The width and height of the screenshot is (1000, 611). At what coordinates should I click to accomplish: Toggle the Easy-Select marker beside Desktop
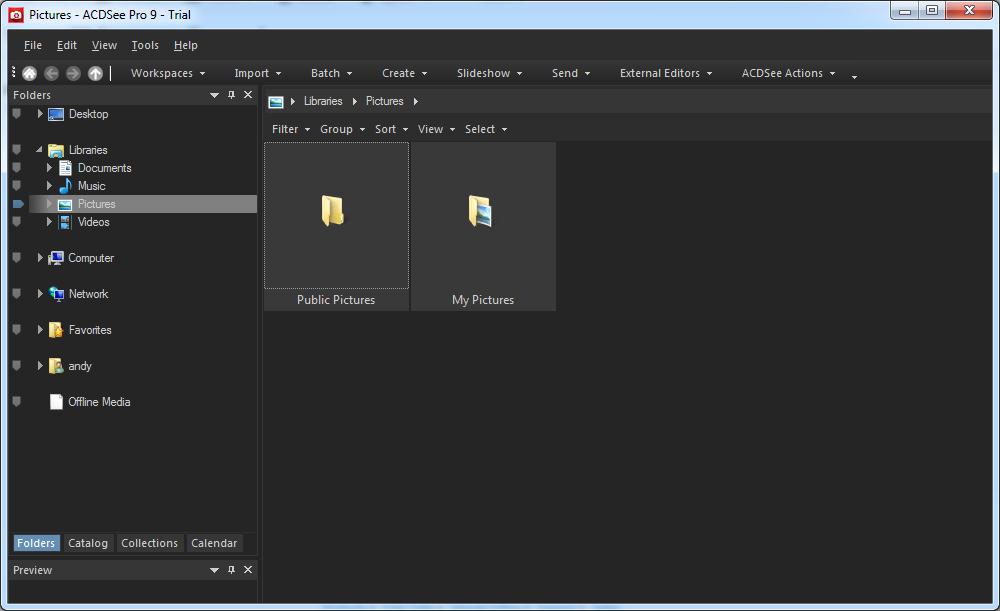coord(16,113)
